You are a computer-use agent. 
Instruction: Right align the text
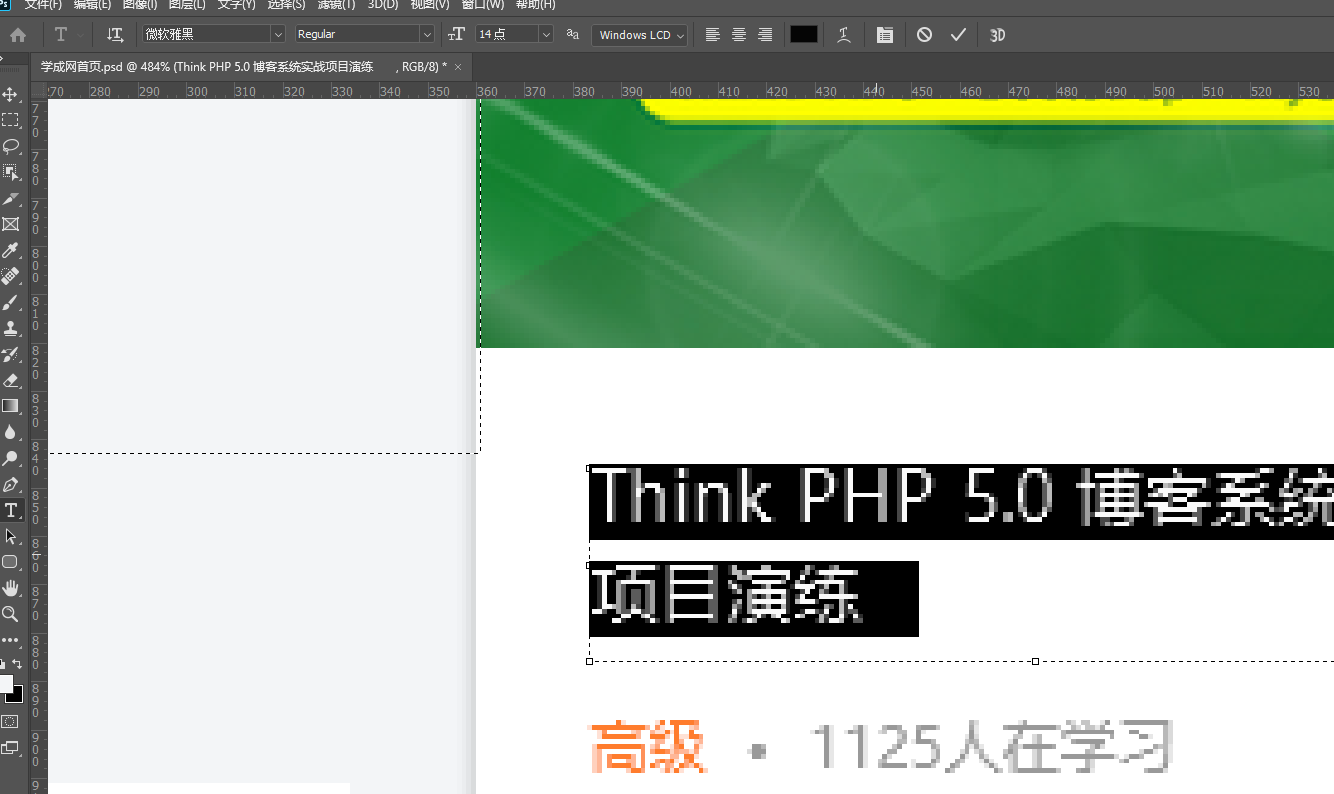765,34
